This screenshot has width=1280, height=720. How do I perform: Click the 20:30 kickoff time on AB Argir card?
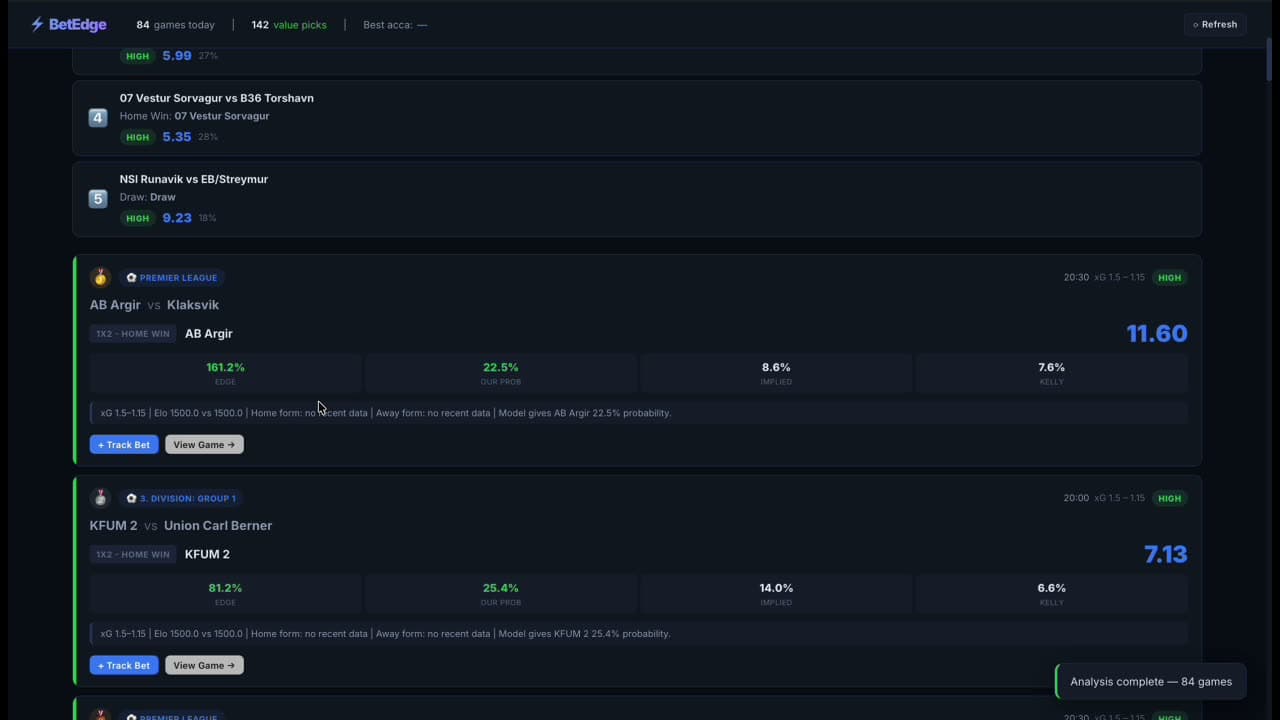coord(1076,278)
